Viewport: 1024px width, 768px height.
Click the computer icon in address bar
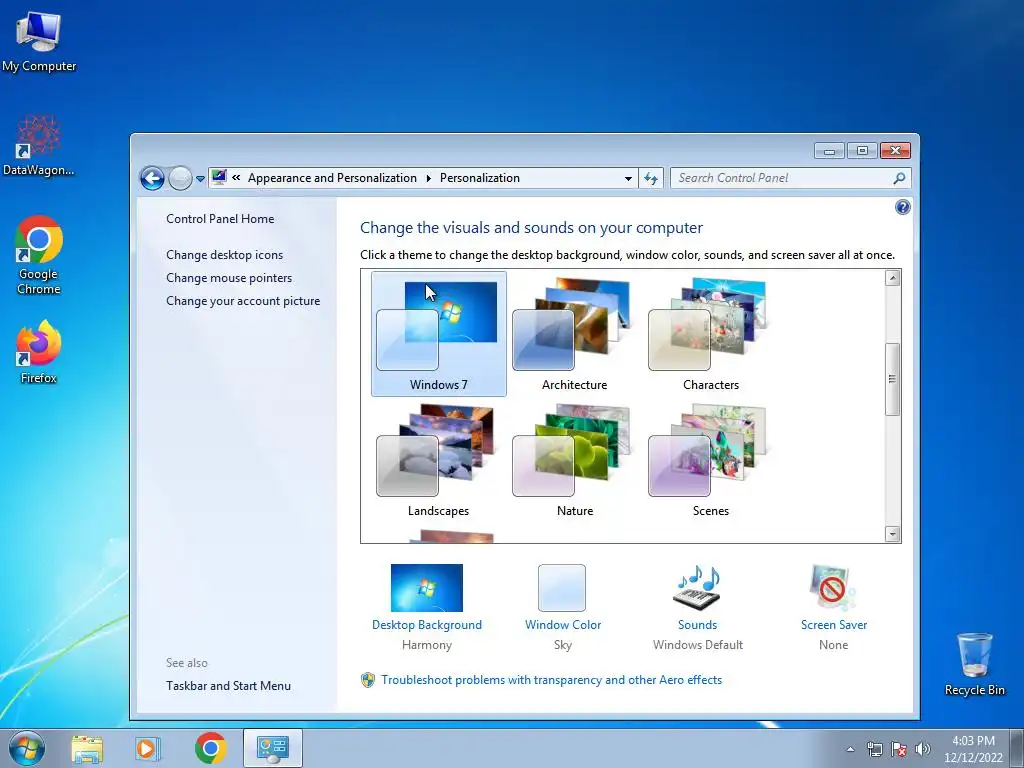coord(219,178)
